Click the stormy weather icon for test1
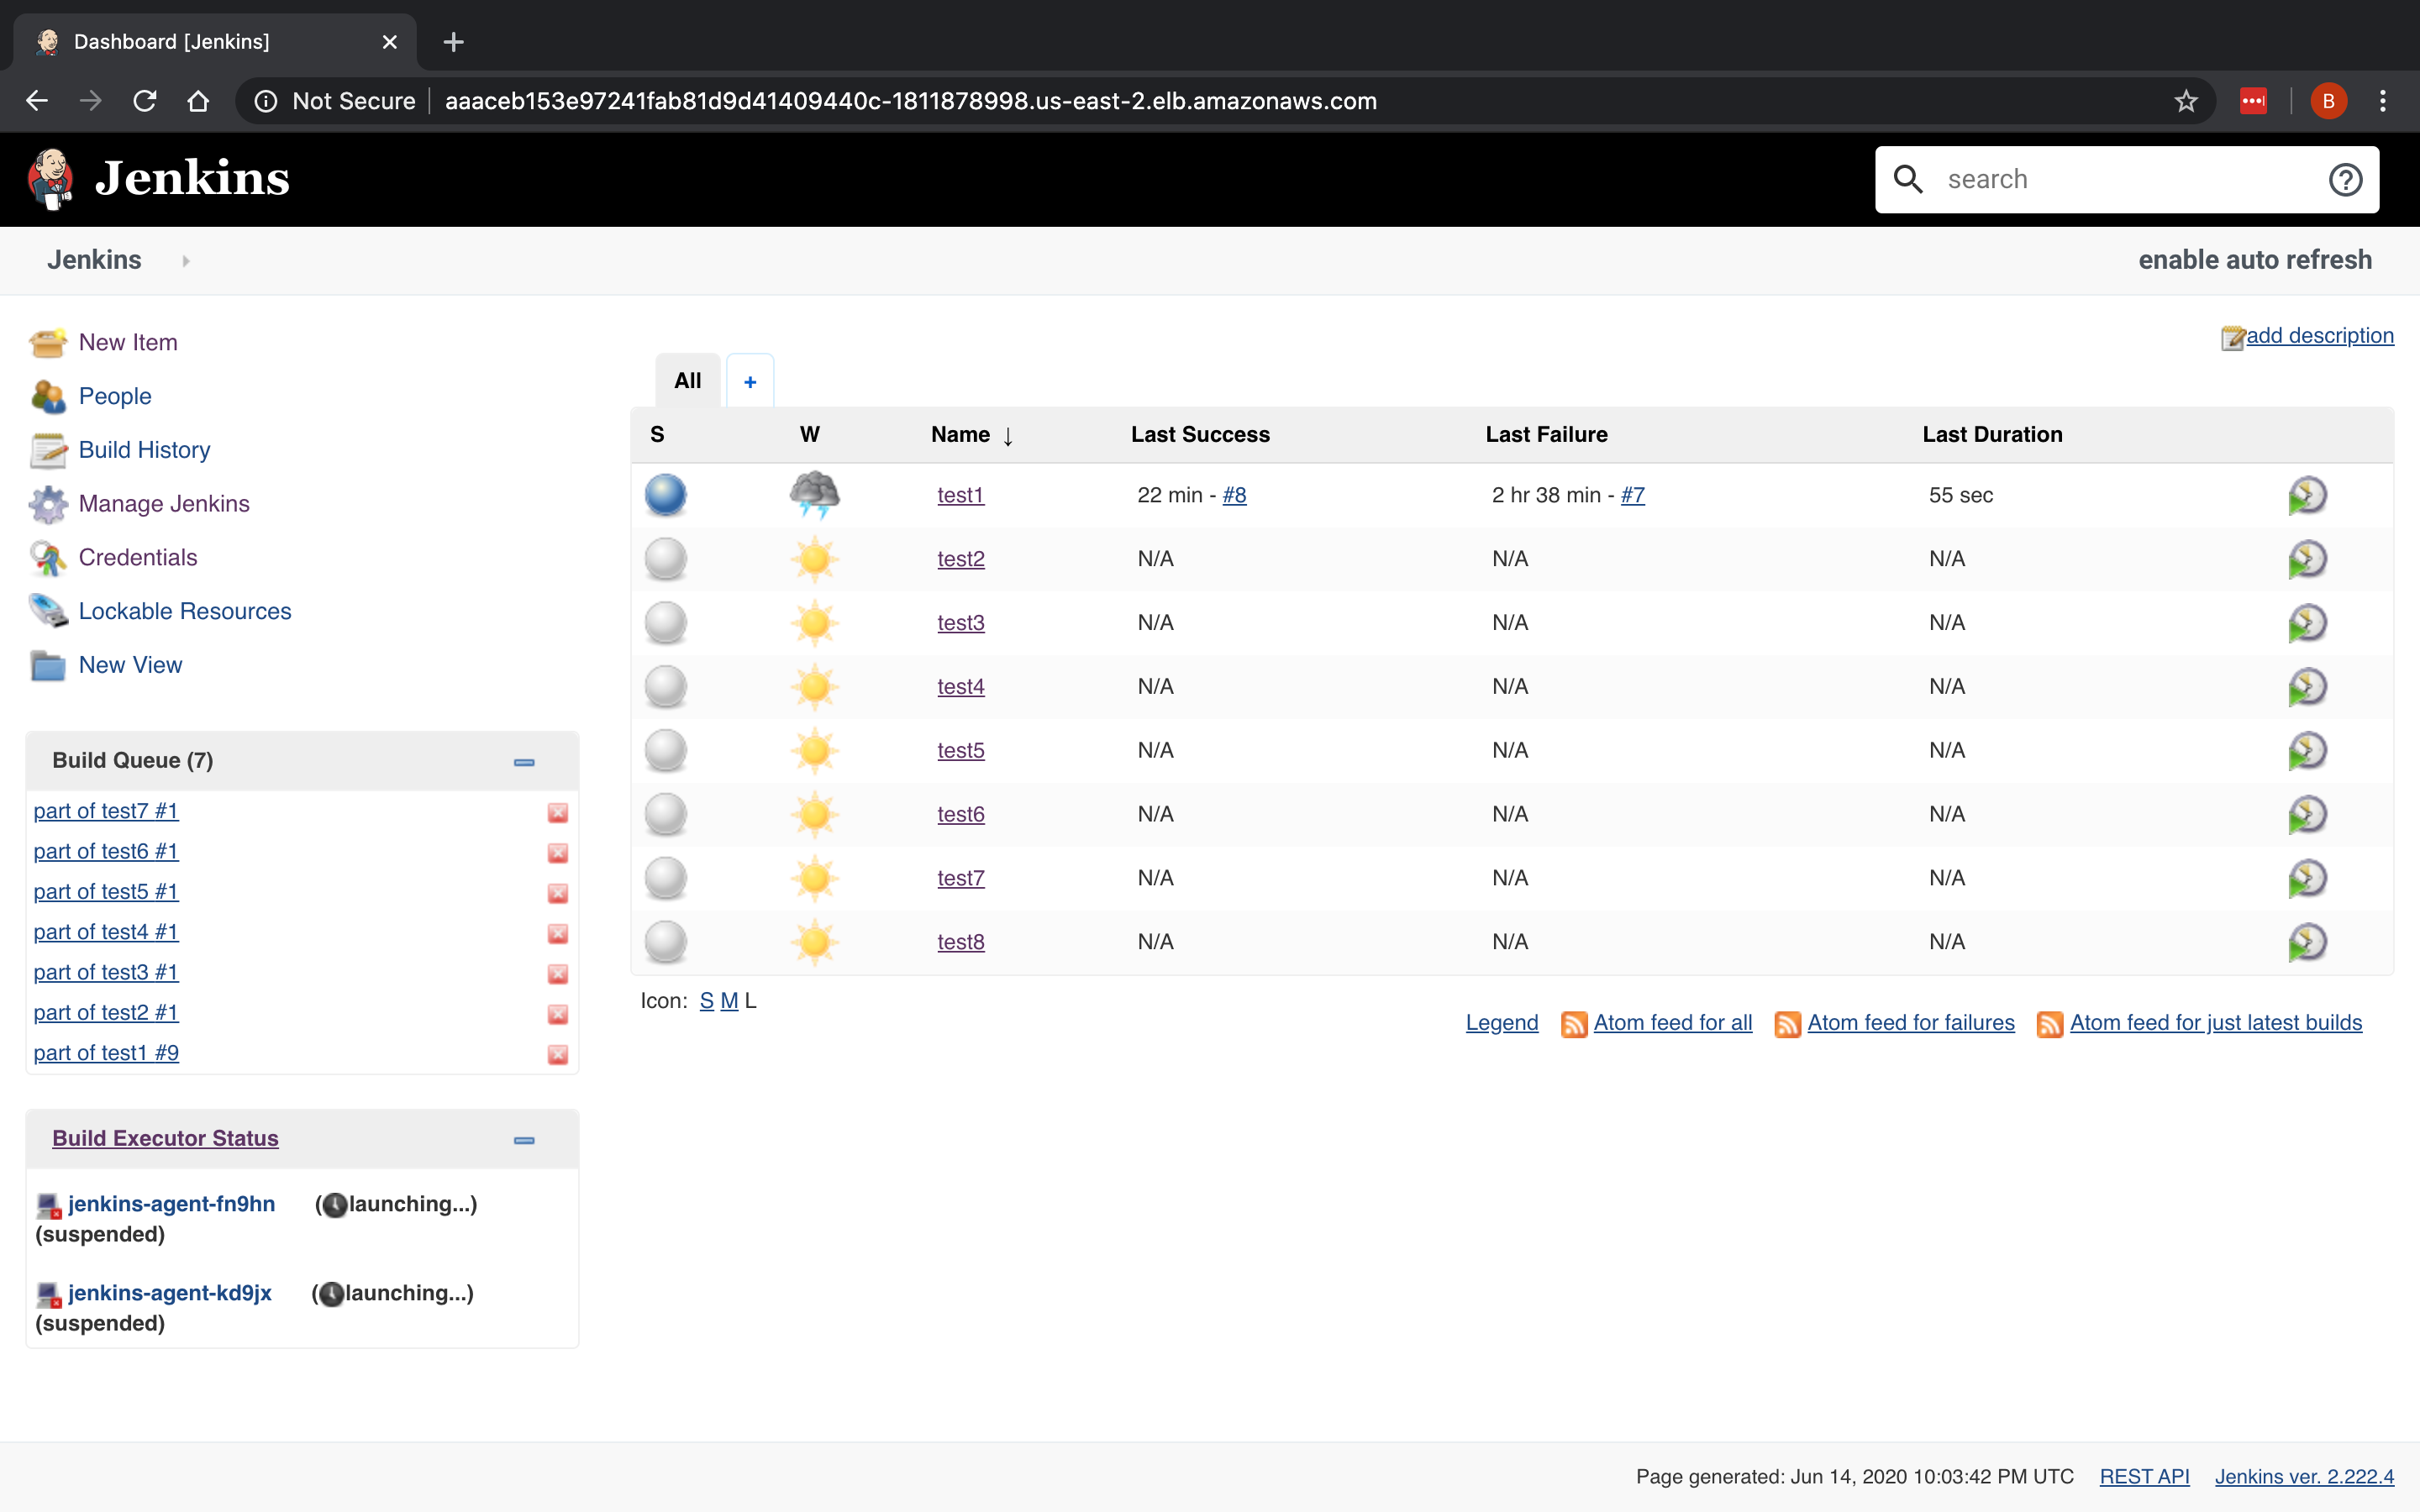Viewport: 2420px width, 1512px height. click(814, 495)
